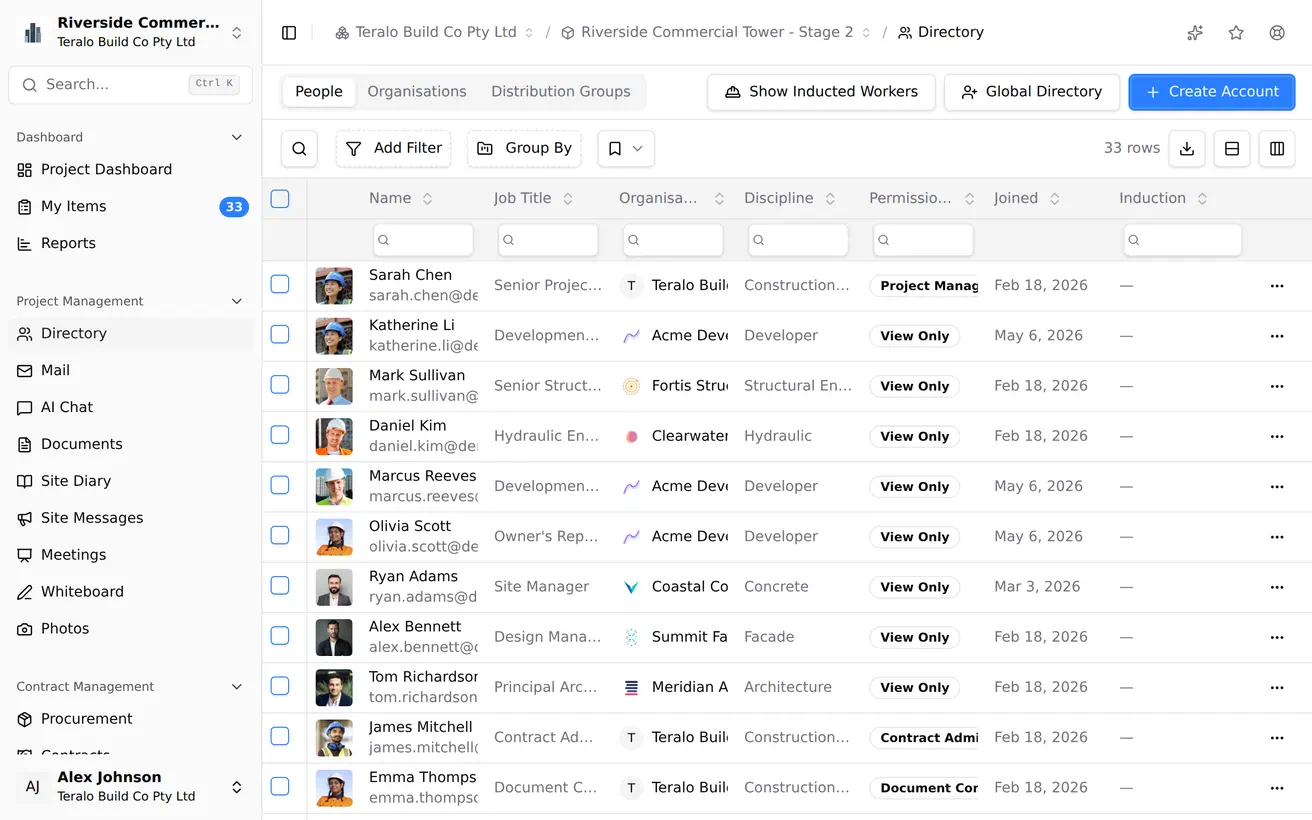Open the project switcher at sidebar top
1312x820 pixels.
(130, 33)
